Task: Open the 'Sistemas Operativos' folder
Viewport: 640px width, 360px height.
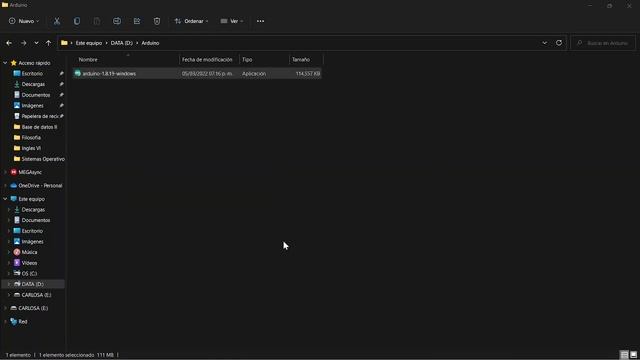Action: point(42,159)
